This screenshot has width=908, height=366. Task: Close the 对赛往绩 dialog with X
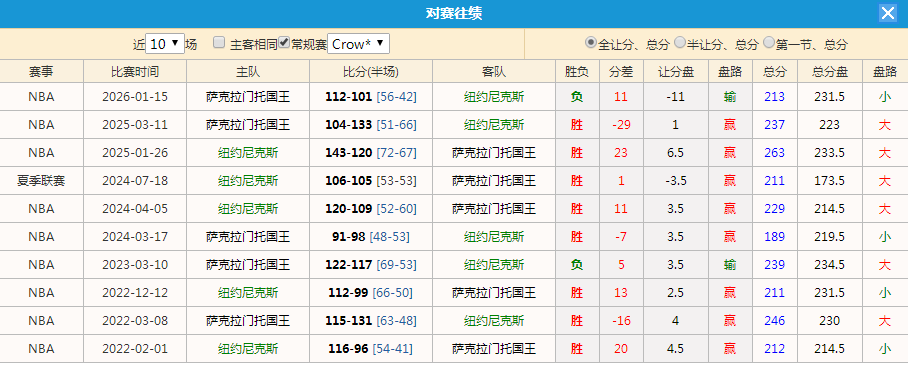click(x=887, y=13)
